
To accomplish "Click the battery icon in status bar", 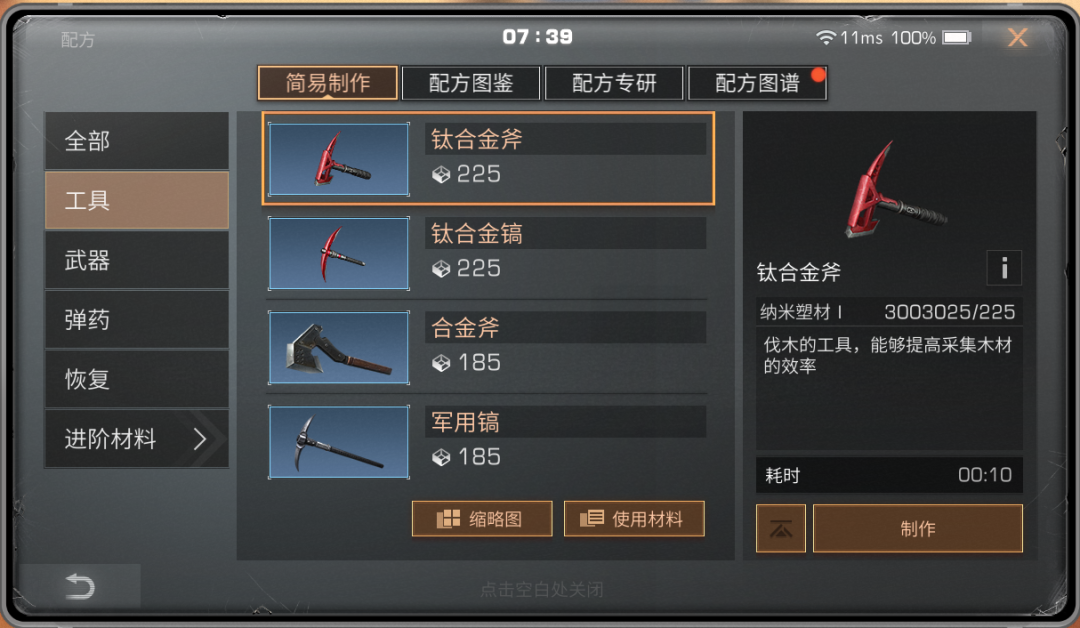I will pyautogui.click(x=957, y=37).
